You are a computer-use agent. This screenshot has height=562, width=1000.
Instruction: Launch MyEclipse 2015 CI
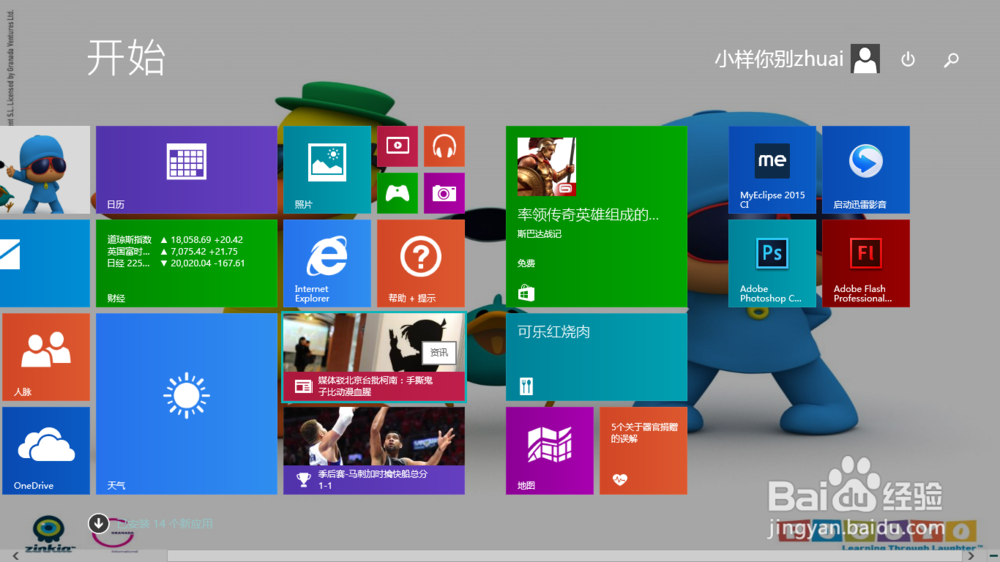pos(772,170)
